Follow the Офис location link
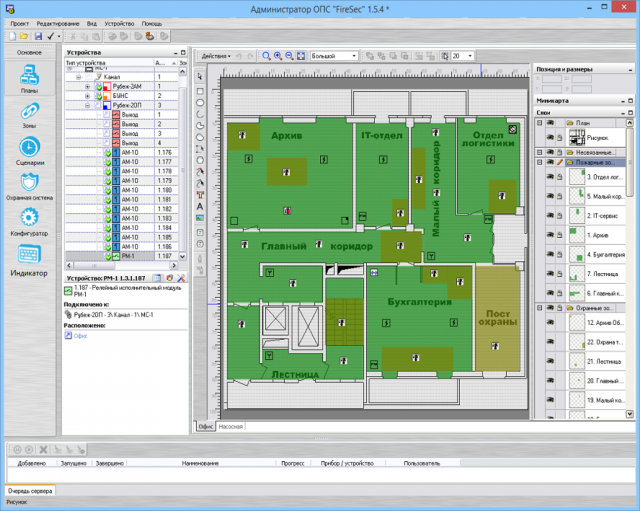This screenshot has height=511, width=640. pyautogui.click(x=80, y=336)
